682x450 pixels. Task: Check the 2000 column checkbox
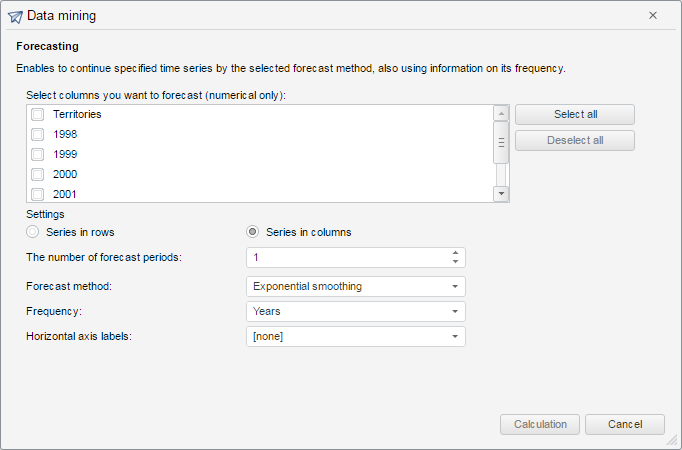tap(37, 175)
